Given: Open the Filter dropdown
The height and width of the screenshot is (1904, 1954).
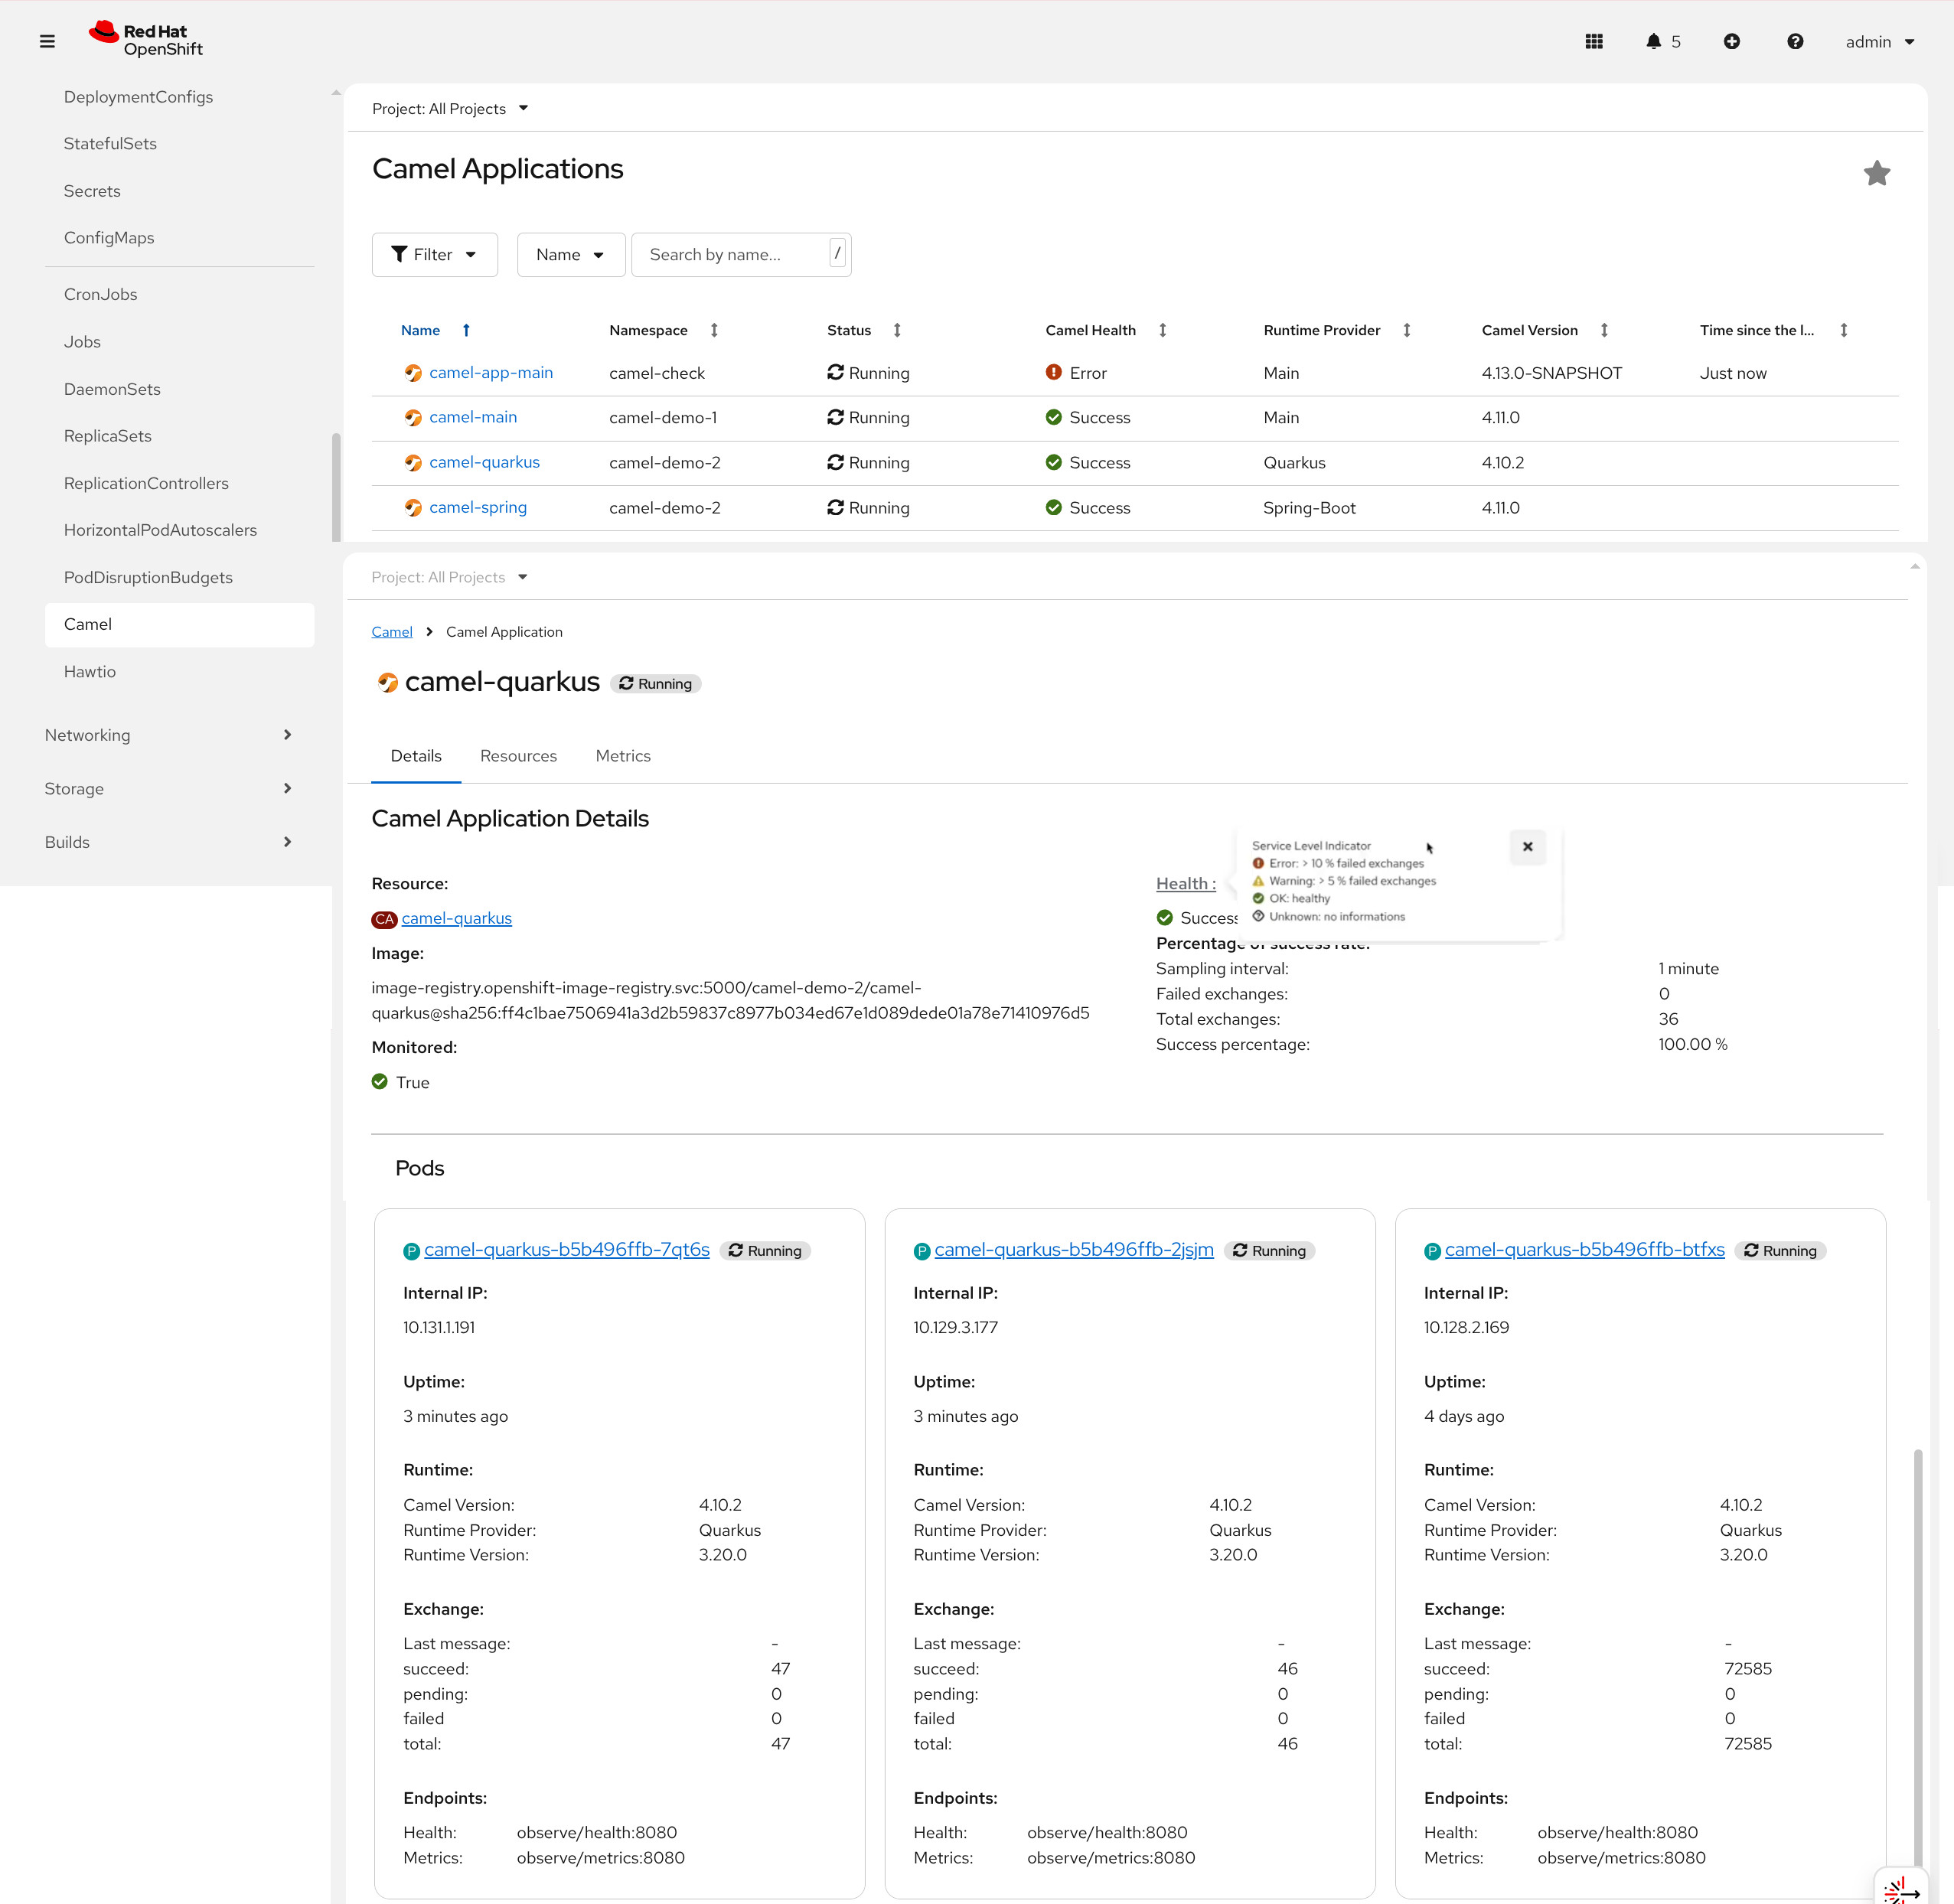Looking at the screenshot, I should 434,254.
